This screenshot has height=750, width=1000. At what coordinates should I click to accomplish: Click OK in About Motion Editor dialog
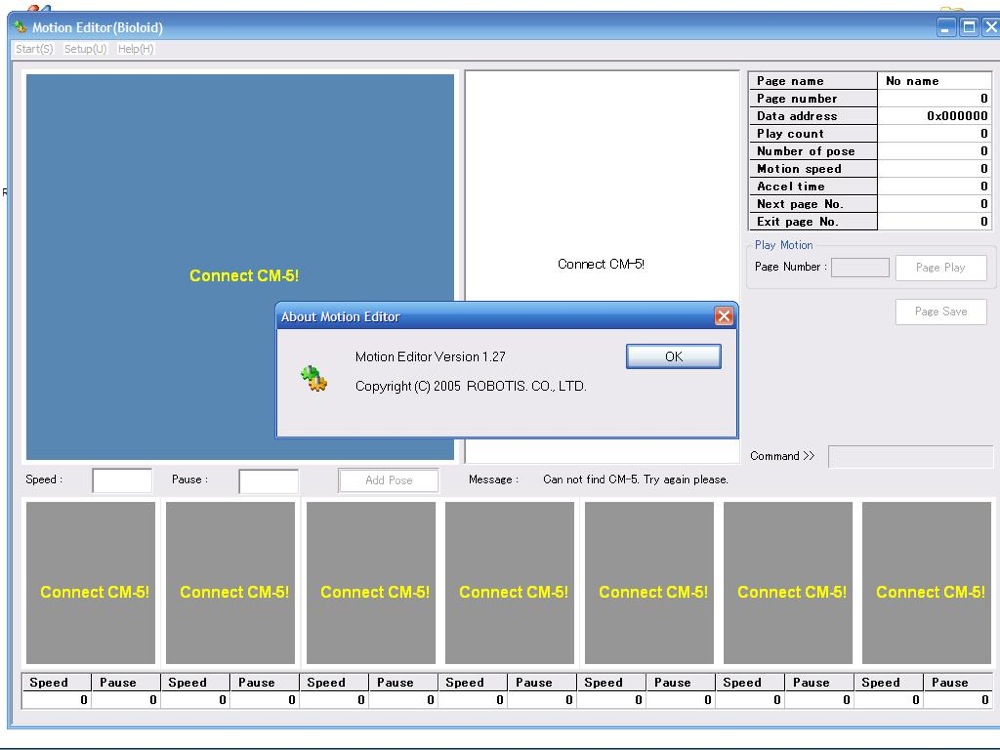pos(673,357)
